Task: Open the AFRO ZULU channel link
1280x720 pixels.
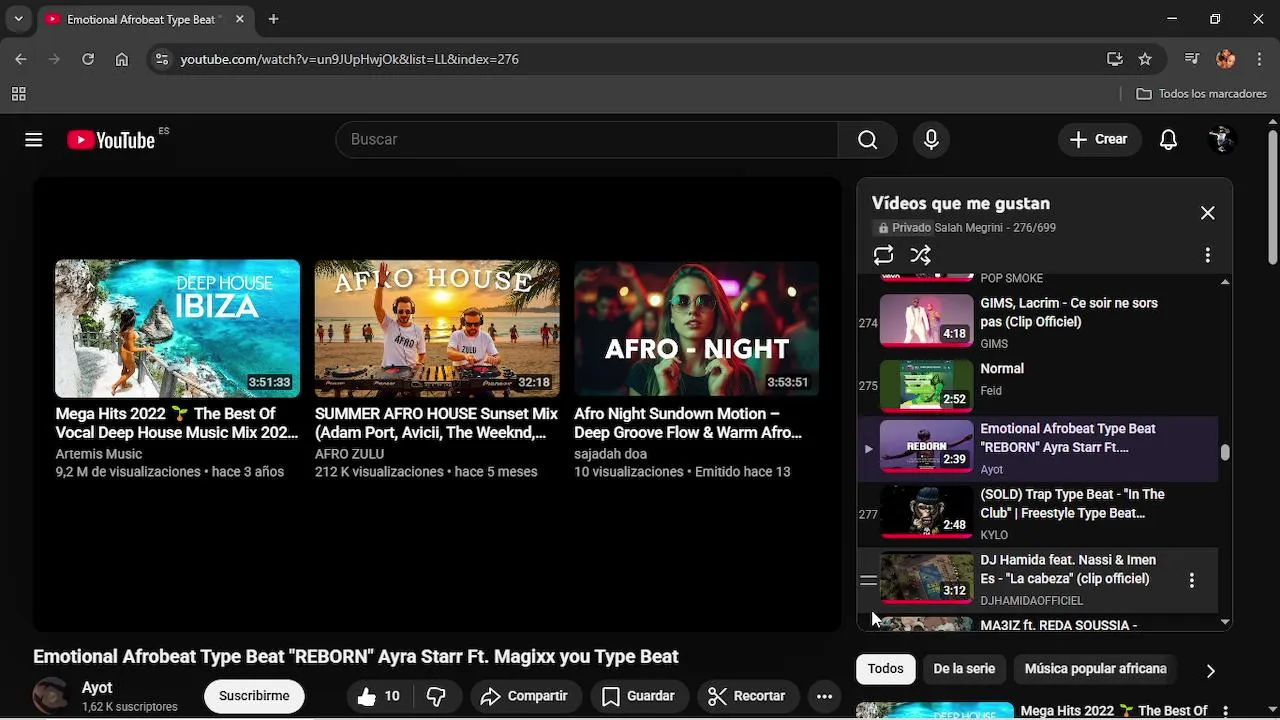Action: [349, 454]
